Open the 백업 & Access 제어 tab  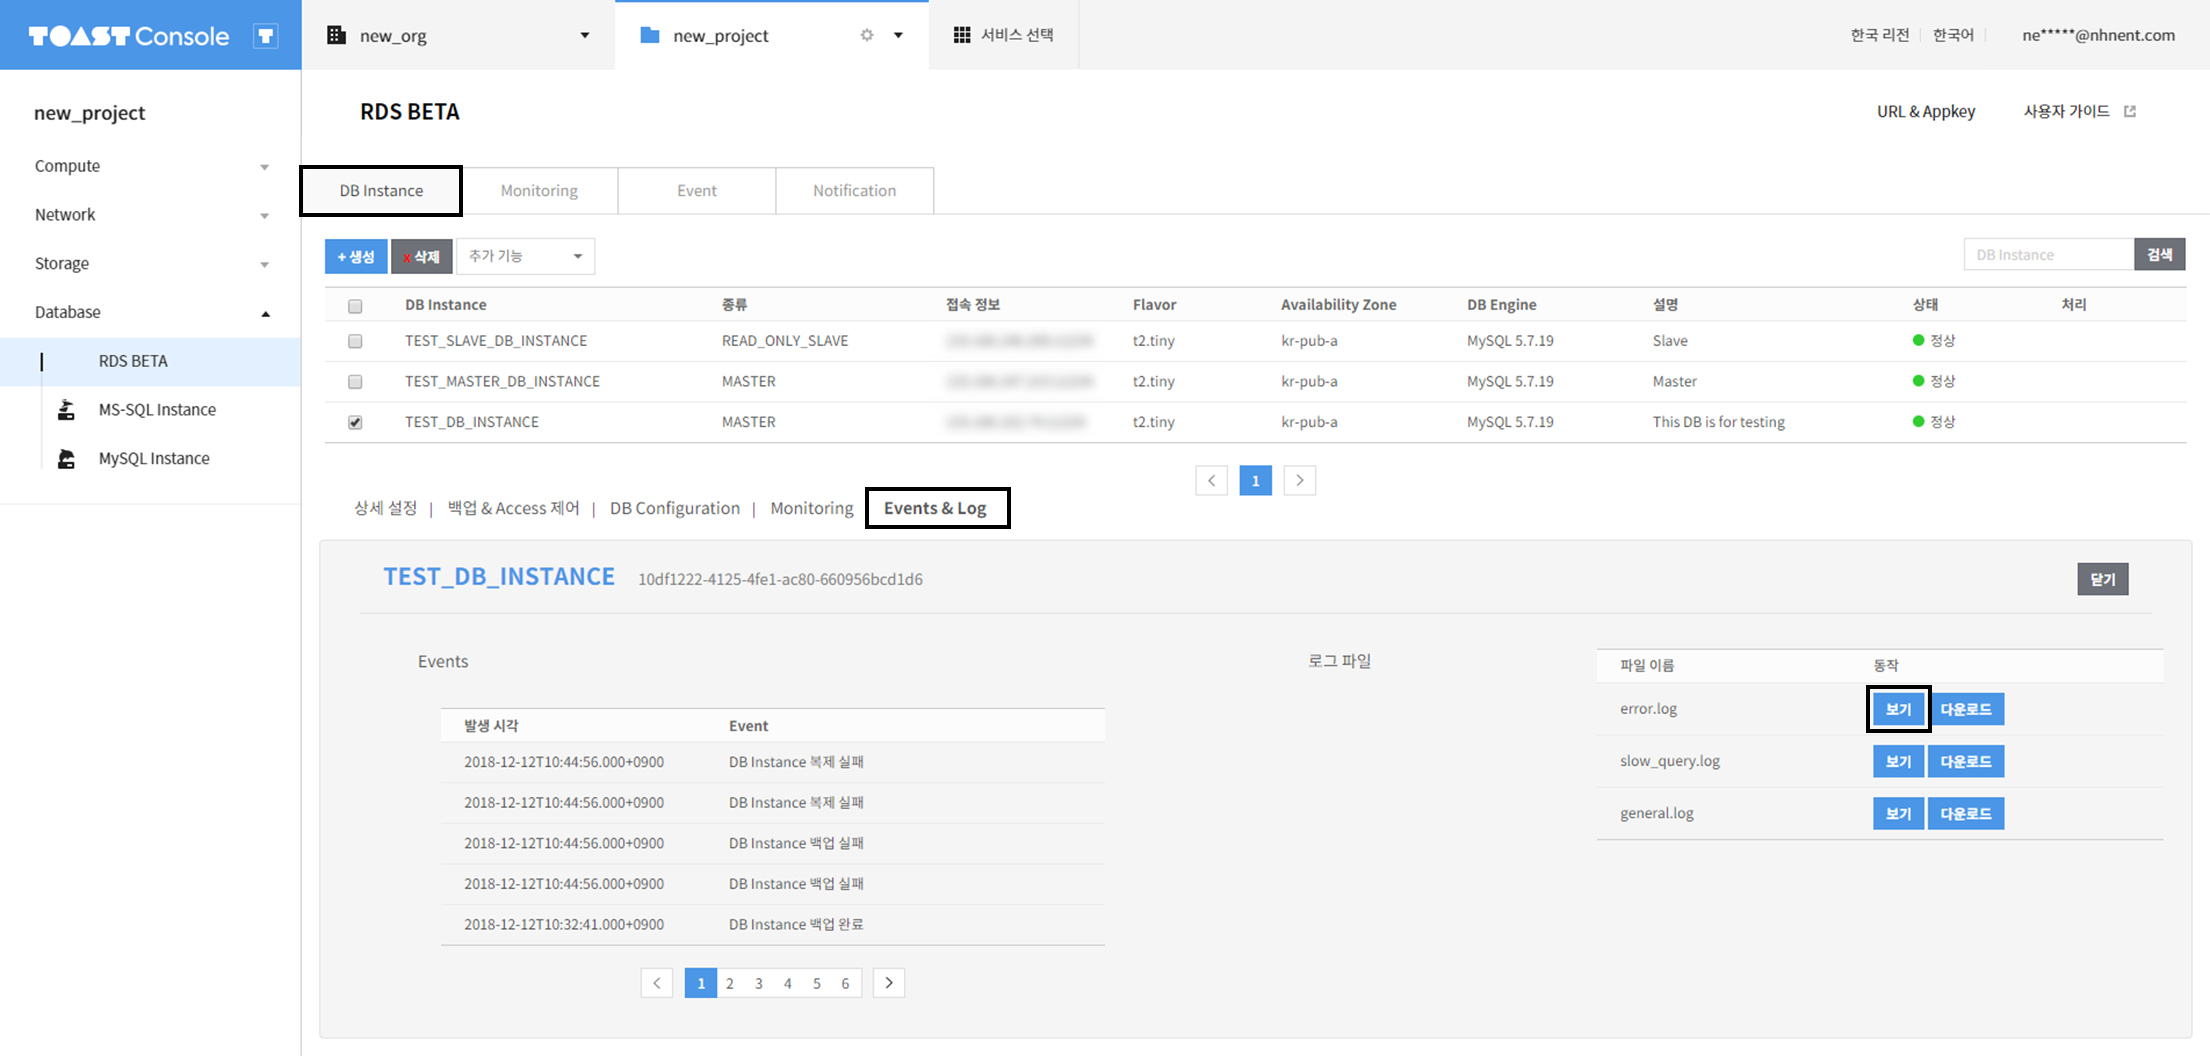(513, 508)
